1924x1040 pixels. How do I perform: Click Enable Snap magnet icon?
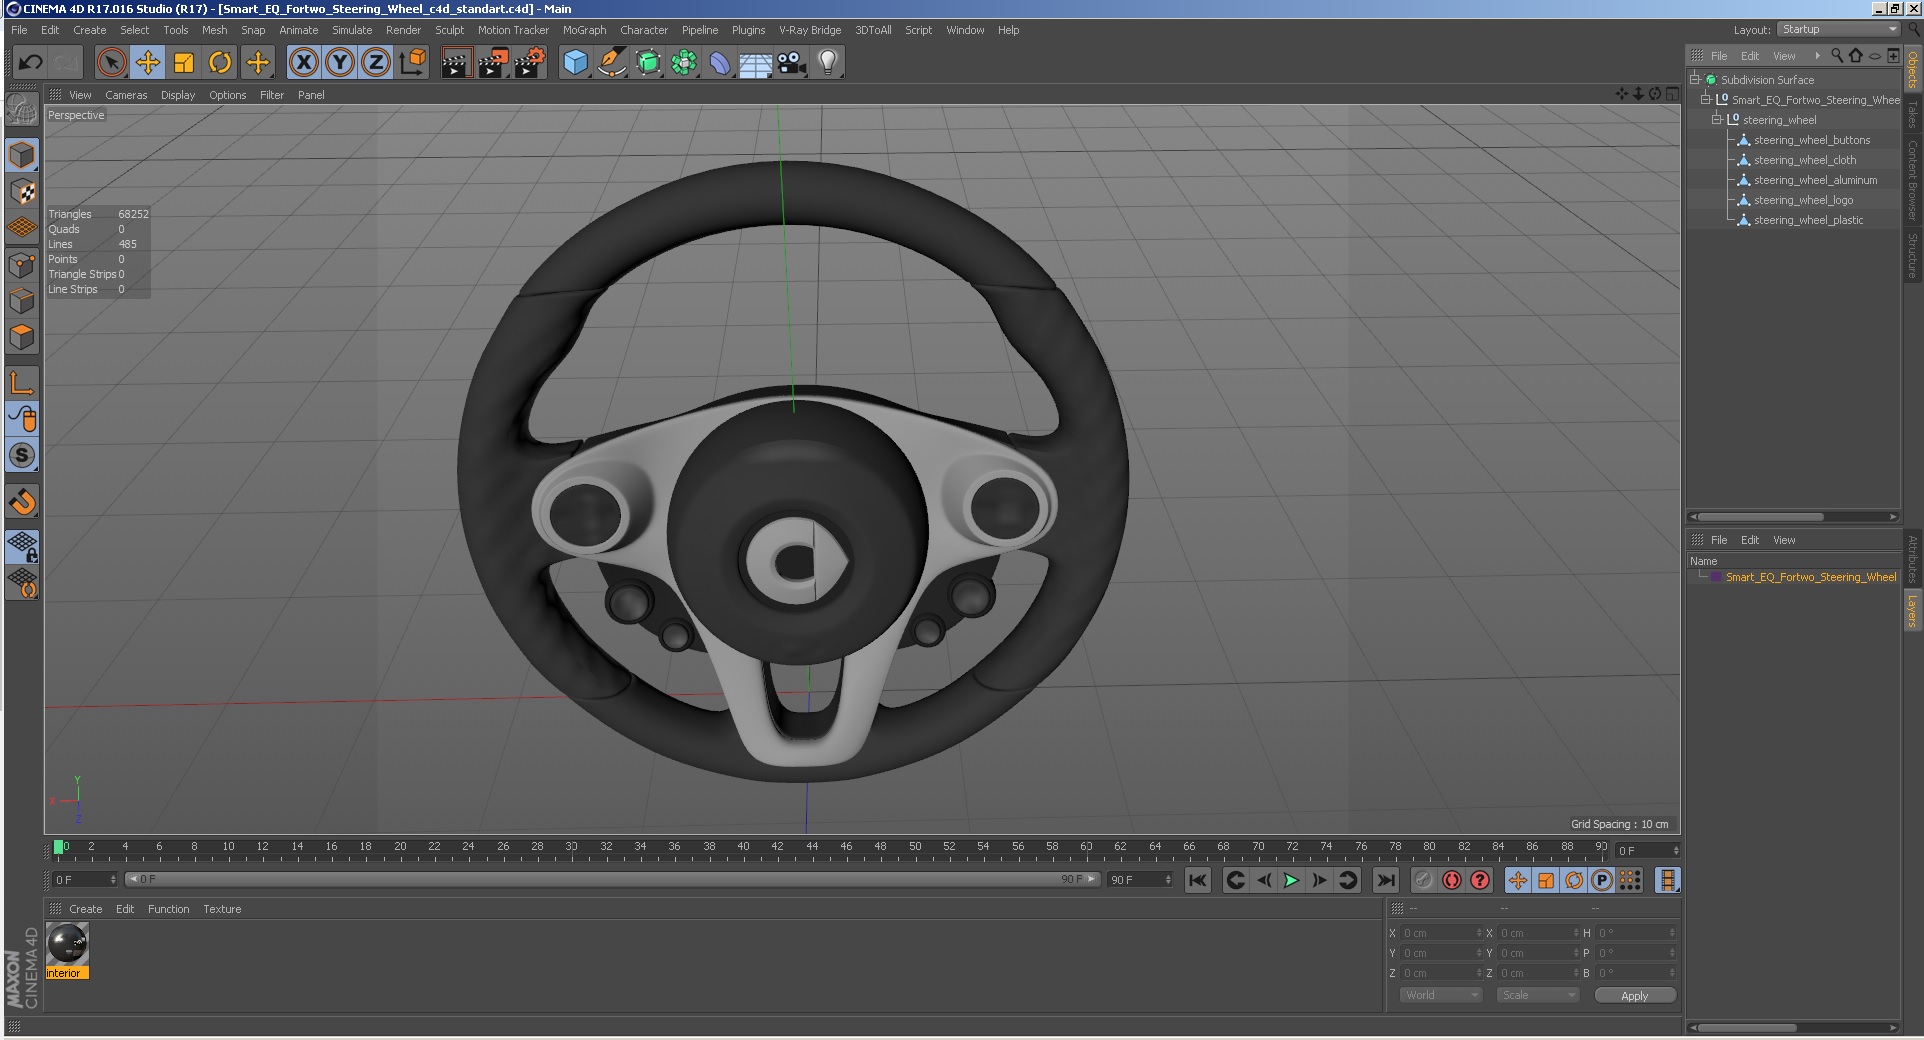coord(22,501)
